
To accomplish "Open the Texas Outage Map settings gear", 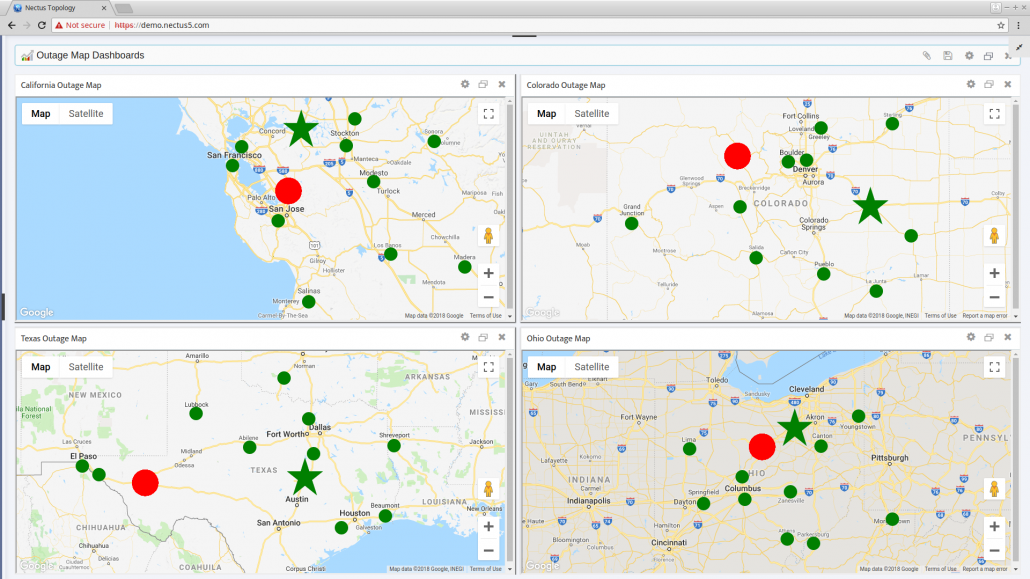I will click(x=464, y=337).
